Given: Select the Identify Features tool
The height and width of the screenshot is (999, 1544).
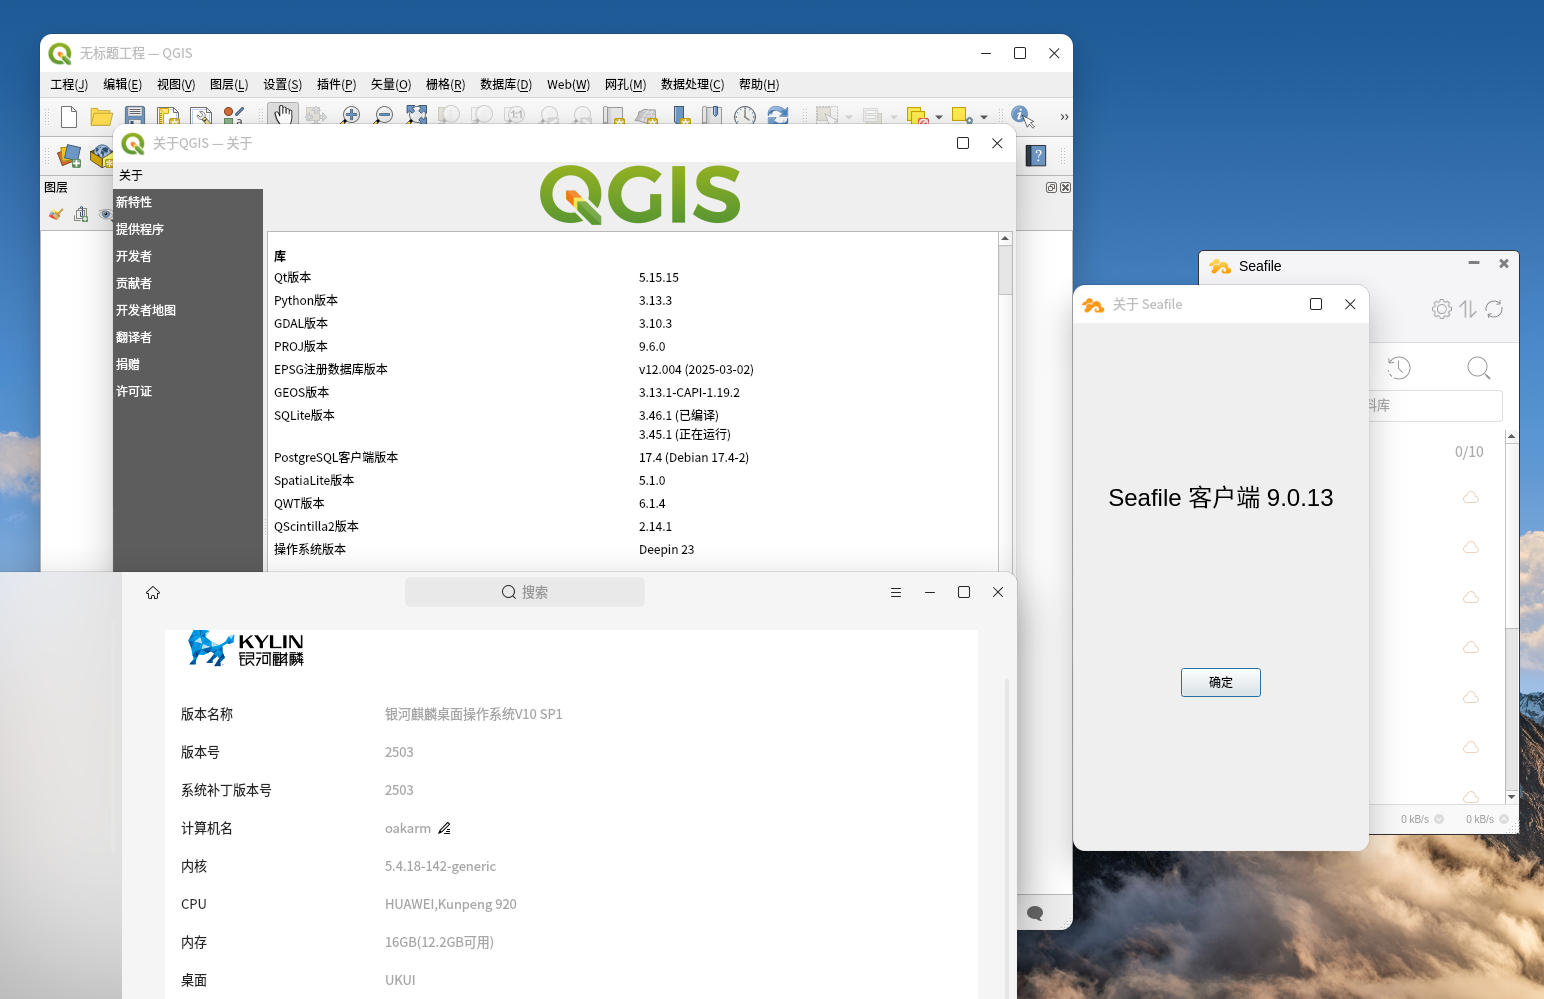Looking at the screenshot, I should tap(1022, 116).
